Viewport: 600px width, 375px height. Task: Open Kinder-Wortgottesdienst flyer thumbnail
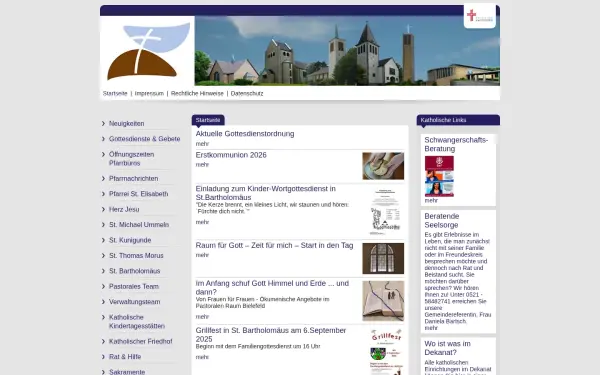point(384,211)
